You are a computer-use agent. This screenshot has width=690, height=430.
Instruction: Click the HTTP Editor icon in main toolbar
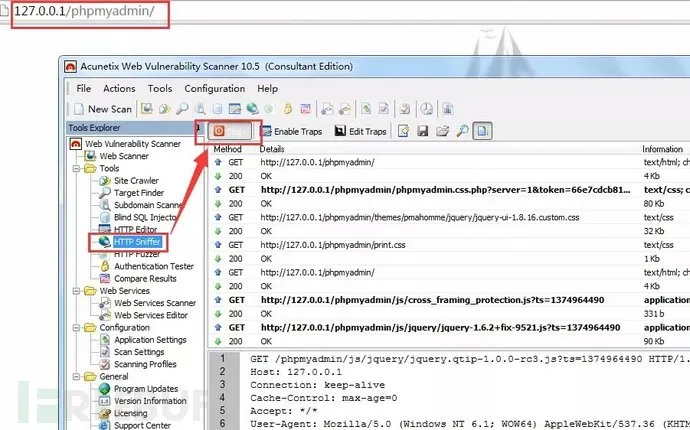(235, 109)
